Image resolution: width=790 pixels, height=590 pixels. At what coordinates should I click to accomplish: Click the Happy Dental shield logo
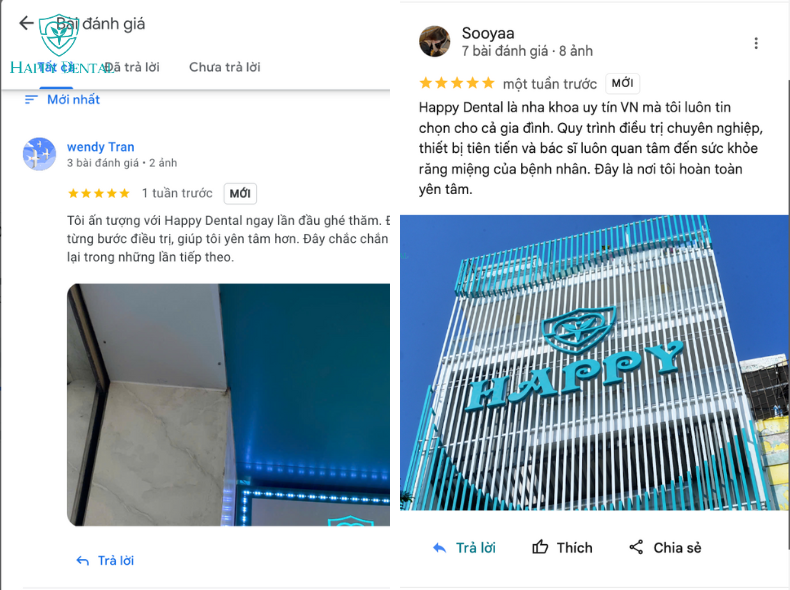[59, 35]
